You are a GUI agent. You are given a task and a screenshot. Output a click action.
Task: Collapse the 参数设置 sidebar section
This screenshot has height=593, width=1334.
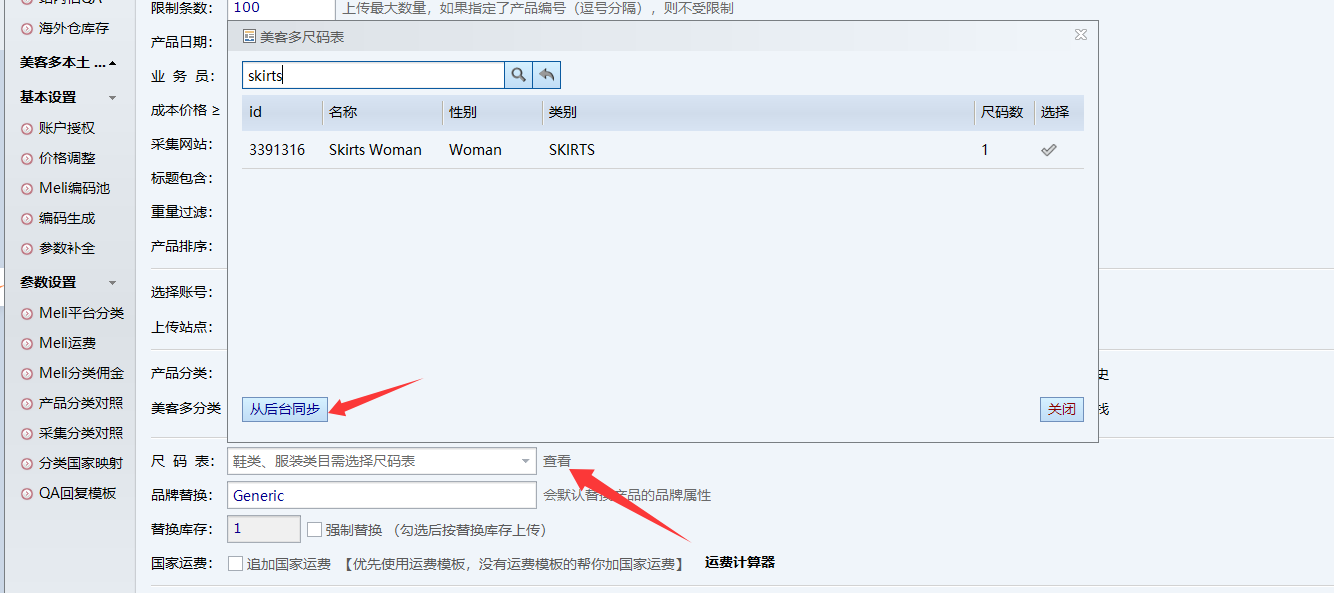tap(112, 283)
